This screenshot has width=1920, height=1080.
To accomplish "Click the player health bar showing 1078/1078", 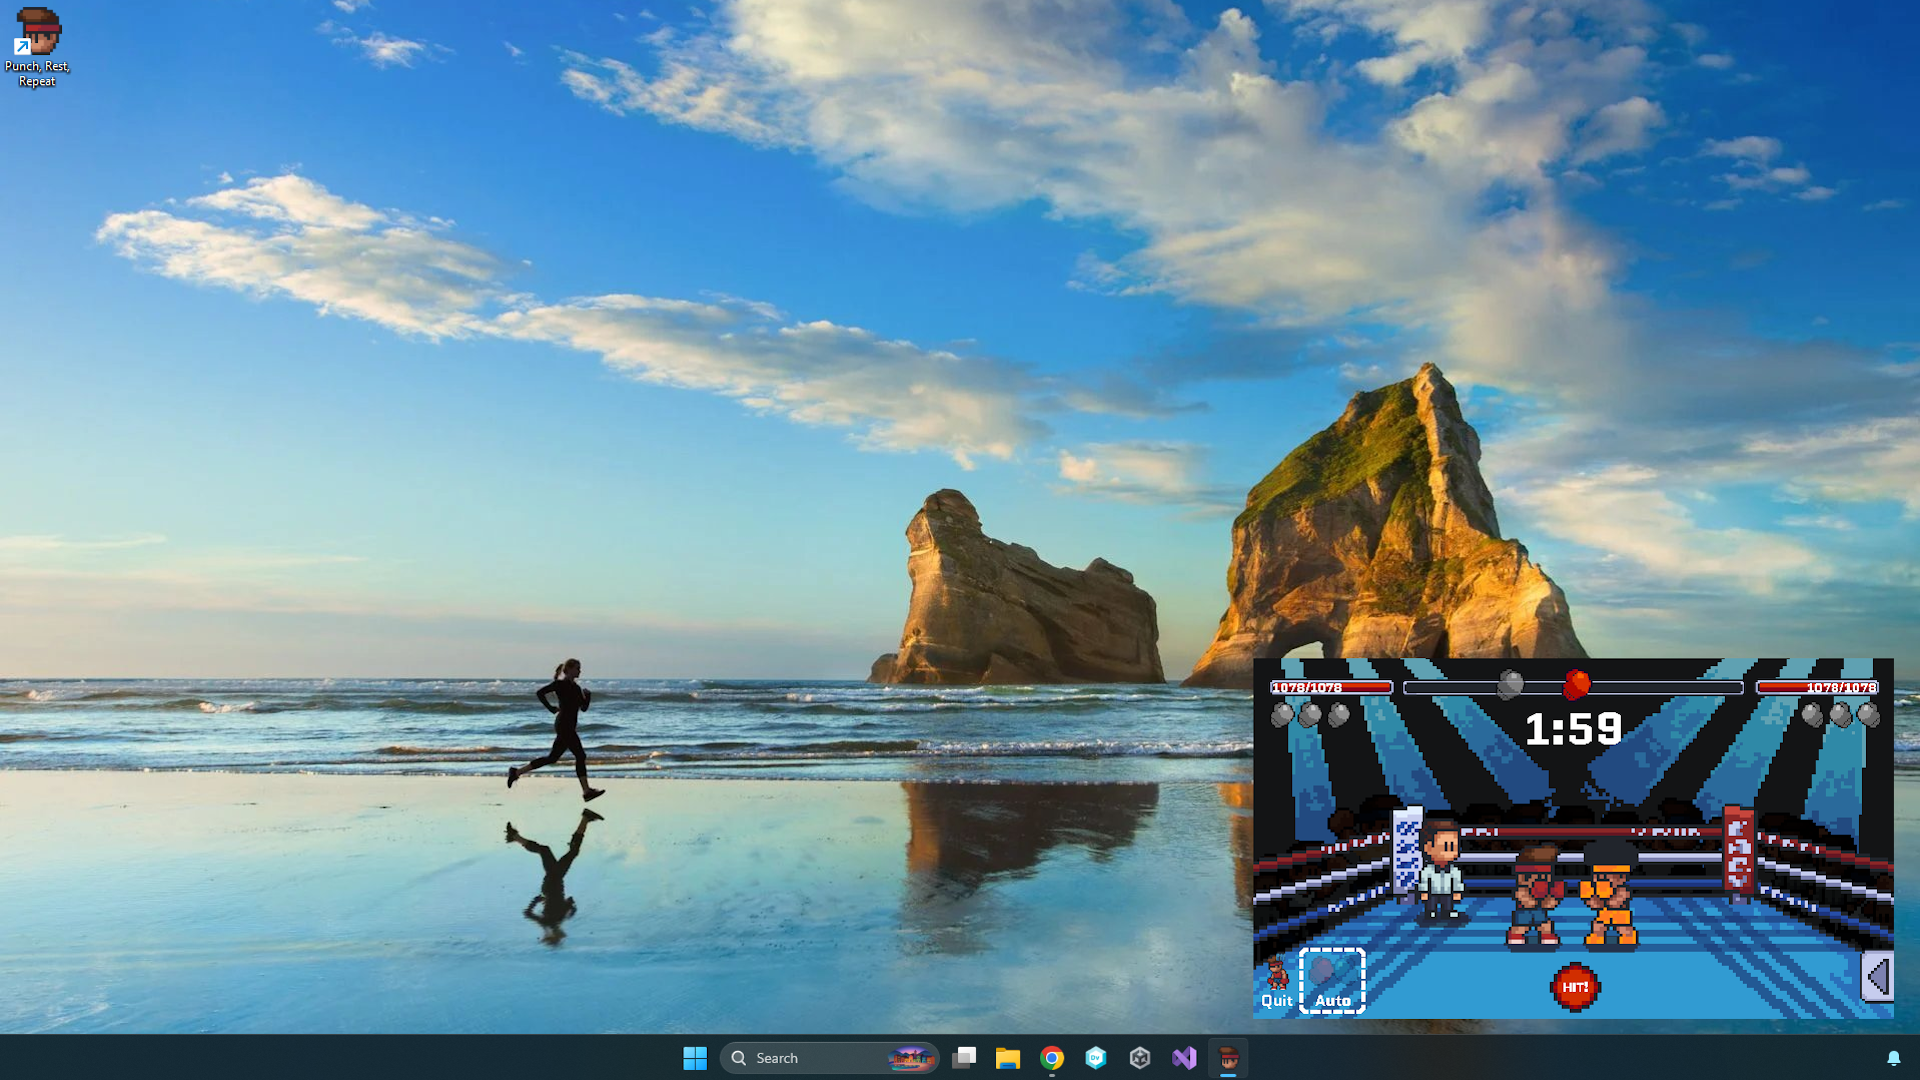I will [1331, 687].
